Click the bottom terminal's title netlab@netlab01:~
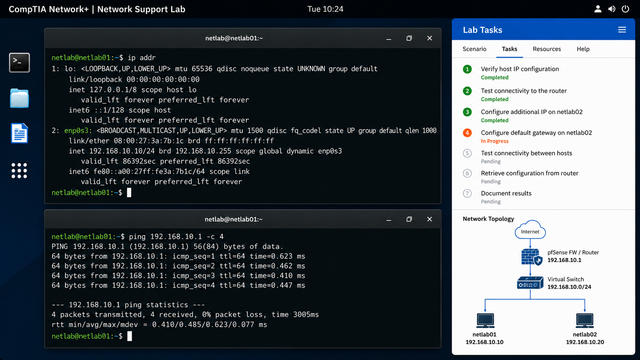The width and height of the screenshot is (640, 360). [233, 220]
